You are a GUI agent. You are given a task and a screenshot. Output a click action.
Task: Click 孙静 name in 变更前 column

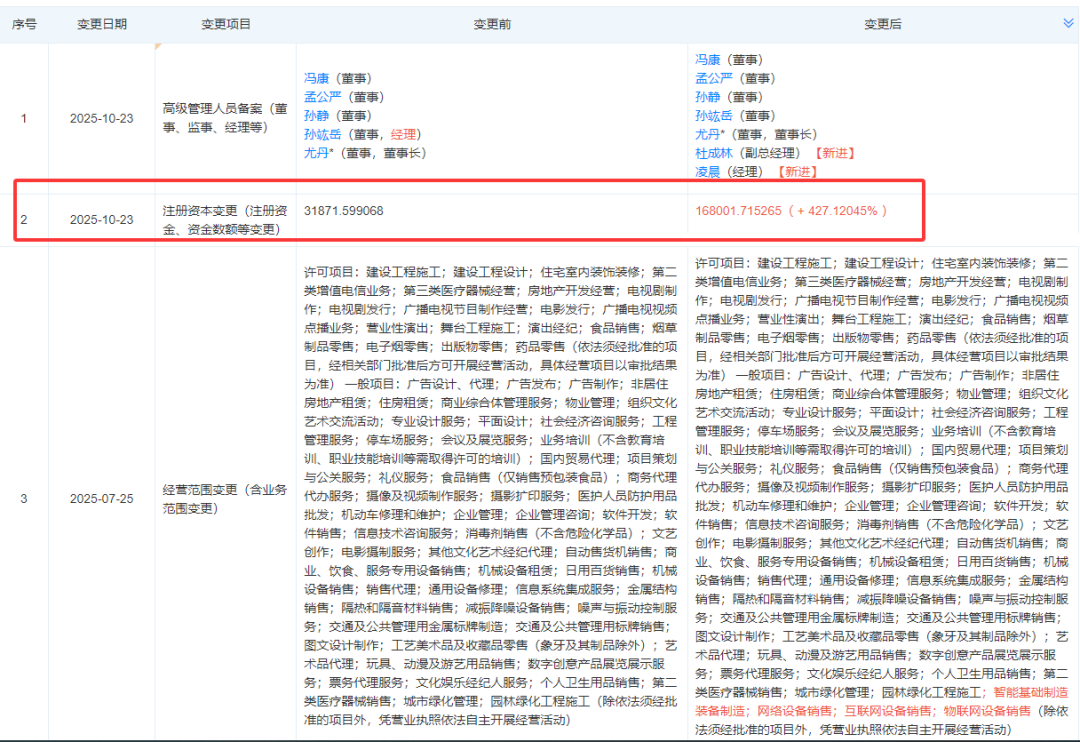[x=317, y=115]
